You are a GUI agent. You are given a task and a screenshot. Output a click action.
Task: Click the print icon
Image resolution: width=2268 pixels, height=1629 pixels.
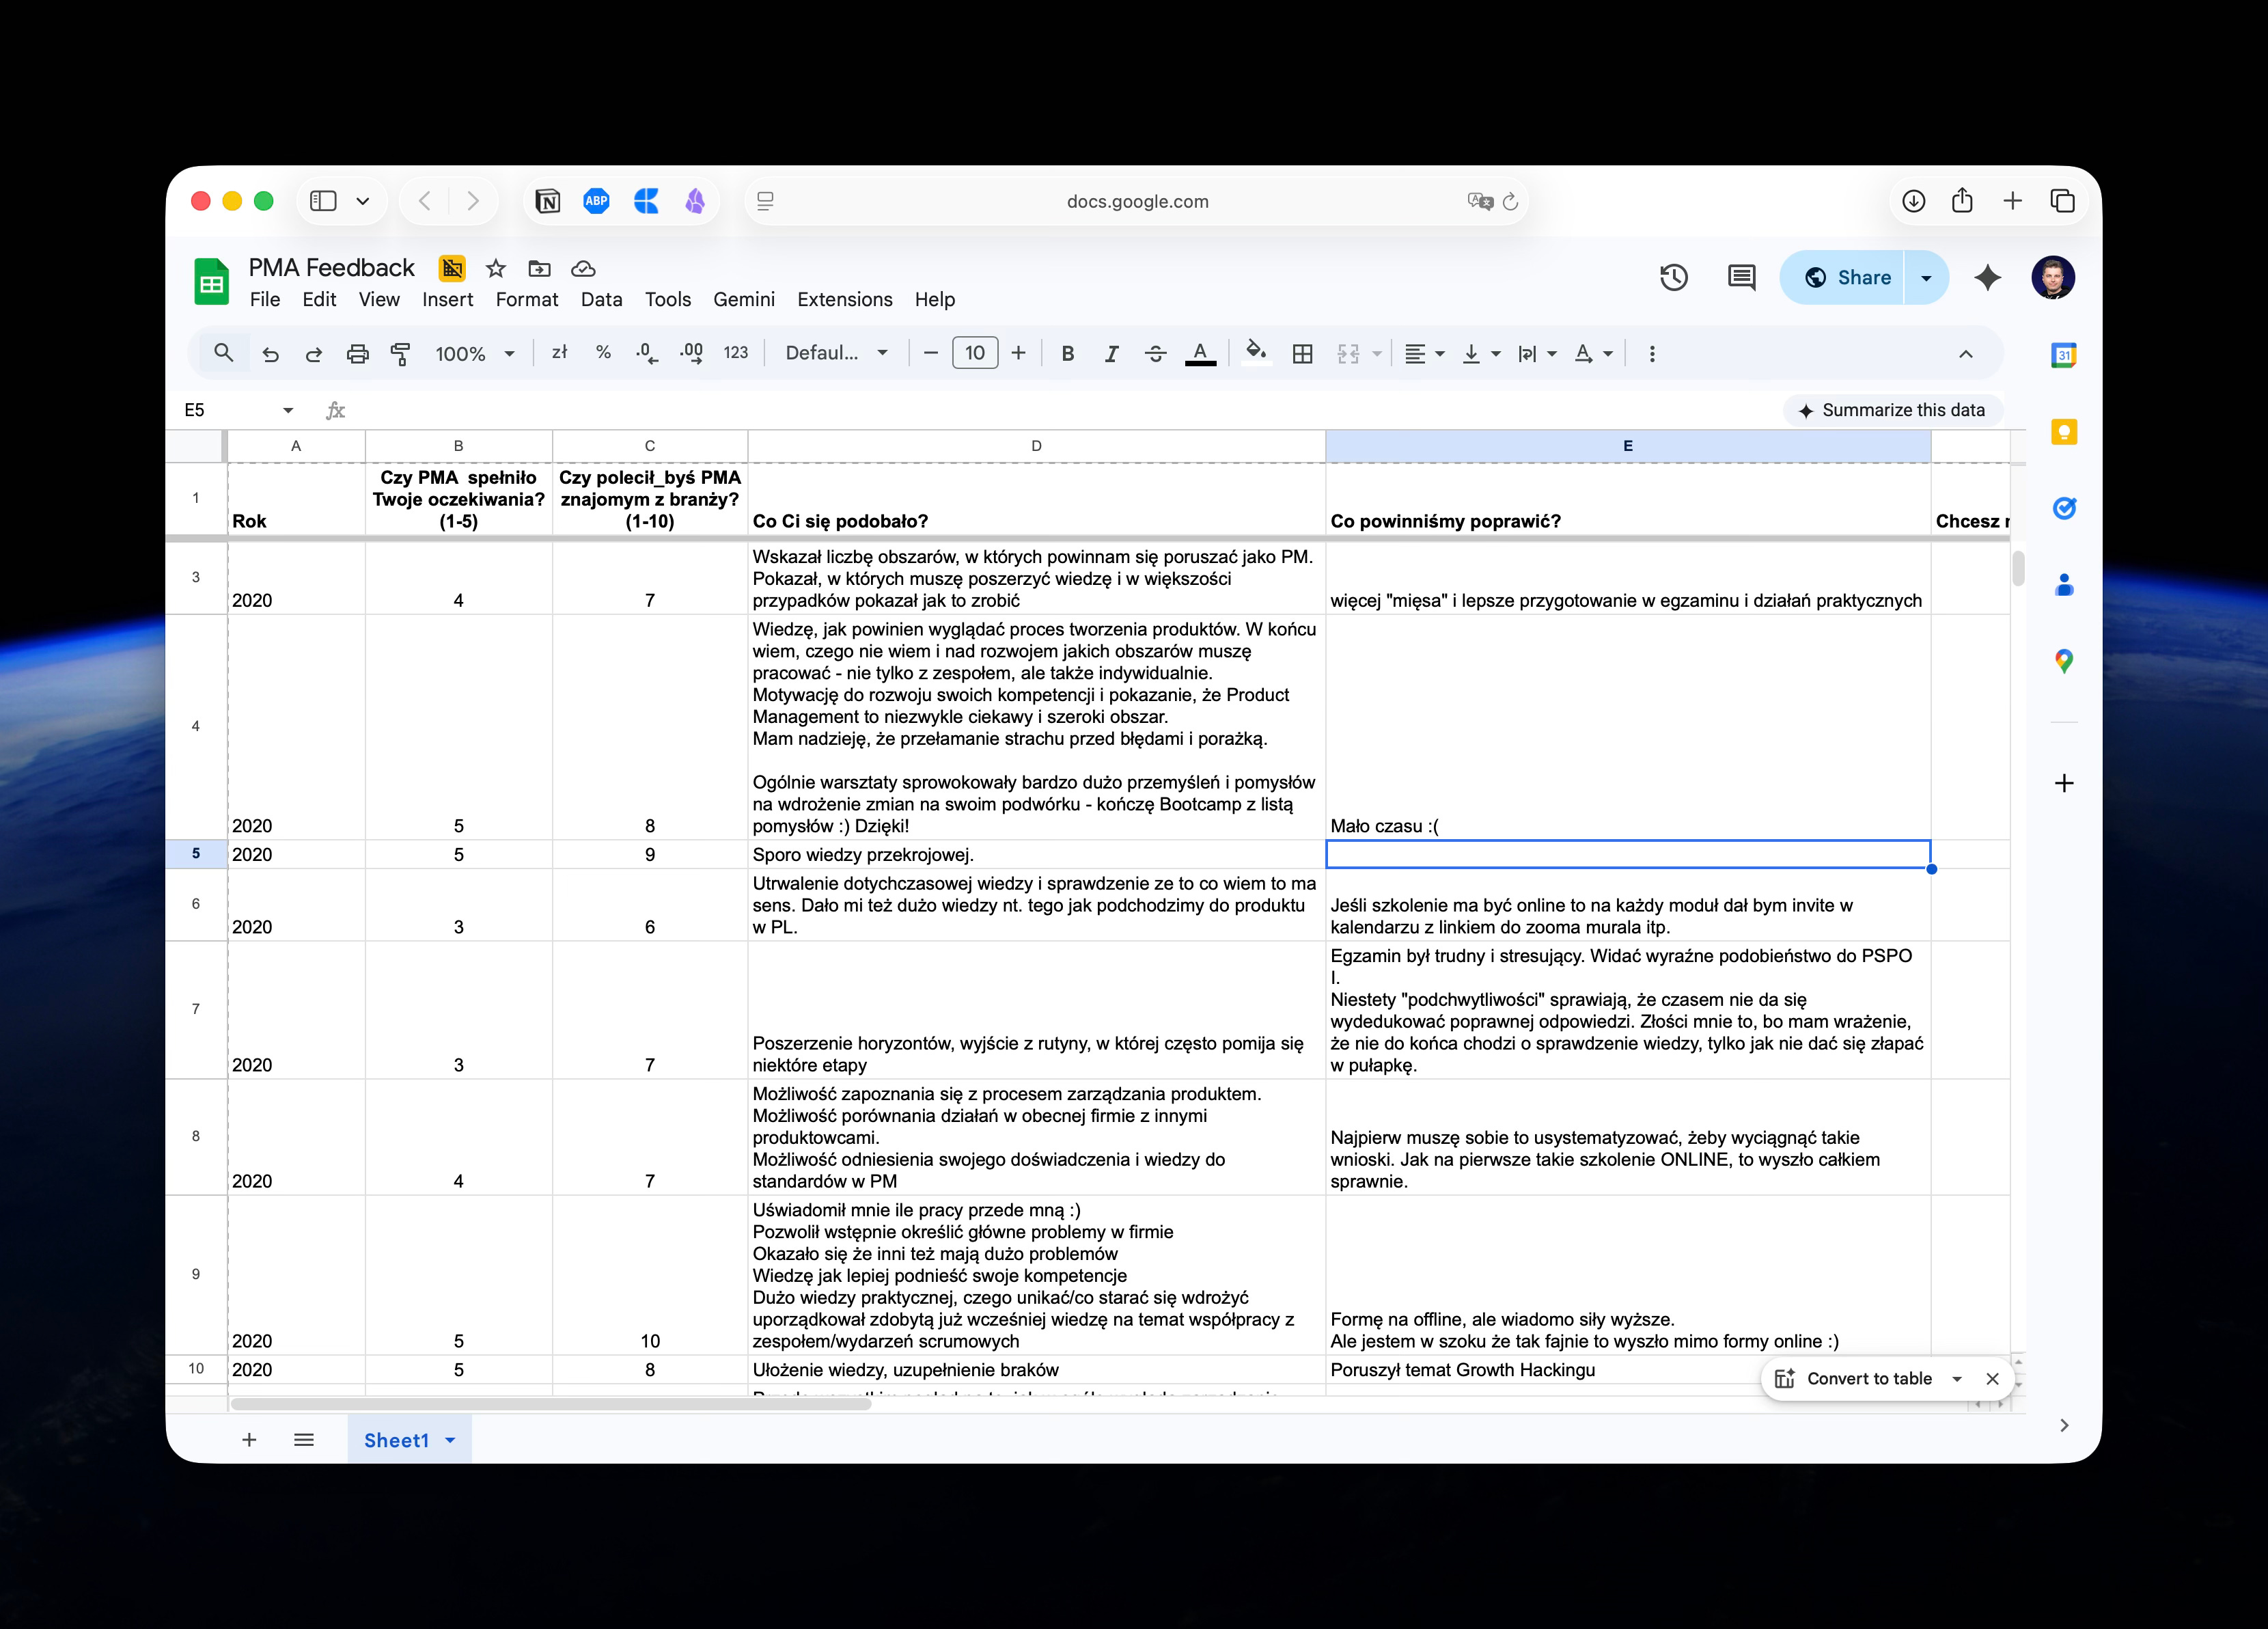click(x=357, y=353)
